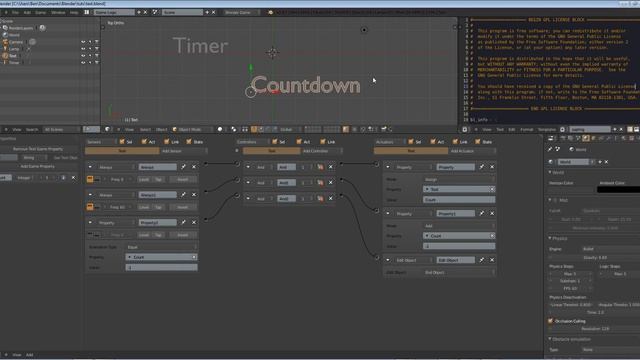Mark the second And controller priority icon
The height and width of the screenshot is (360, 640).
(320, 182)
